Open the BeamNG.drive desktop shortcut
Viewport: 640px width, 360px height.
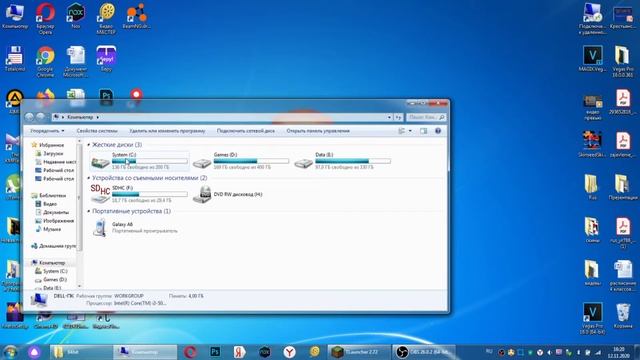coord(136,16)
